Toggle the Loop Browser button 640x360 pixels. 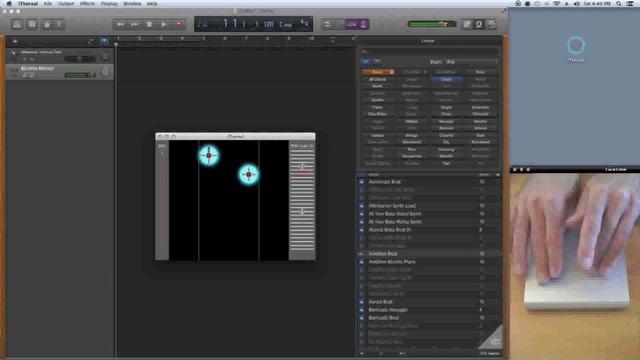click(479, 24)
